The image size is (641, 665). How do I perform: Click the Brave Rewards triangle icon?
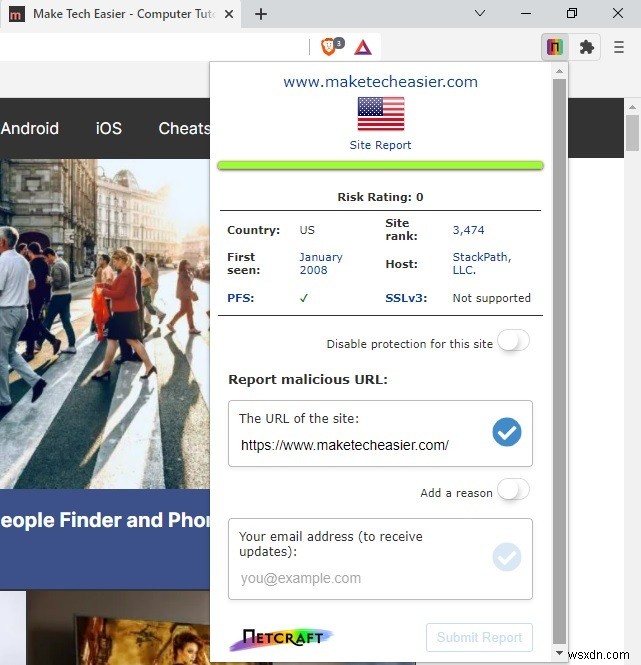coord(363,47)
